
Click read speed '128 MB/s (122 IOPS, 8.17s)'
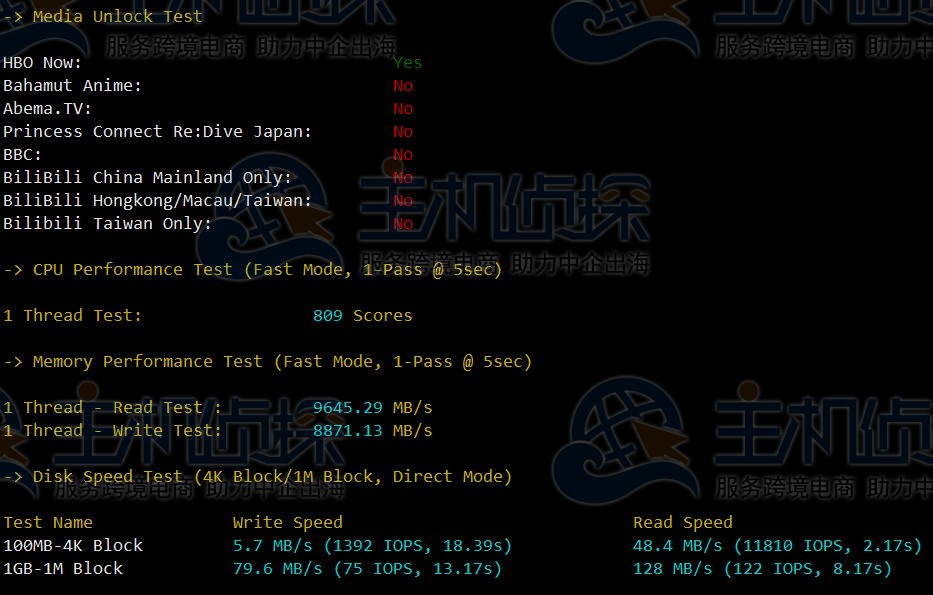762,569
